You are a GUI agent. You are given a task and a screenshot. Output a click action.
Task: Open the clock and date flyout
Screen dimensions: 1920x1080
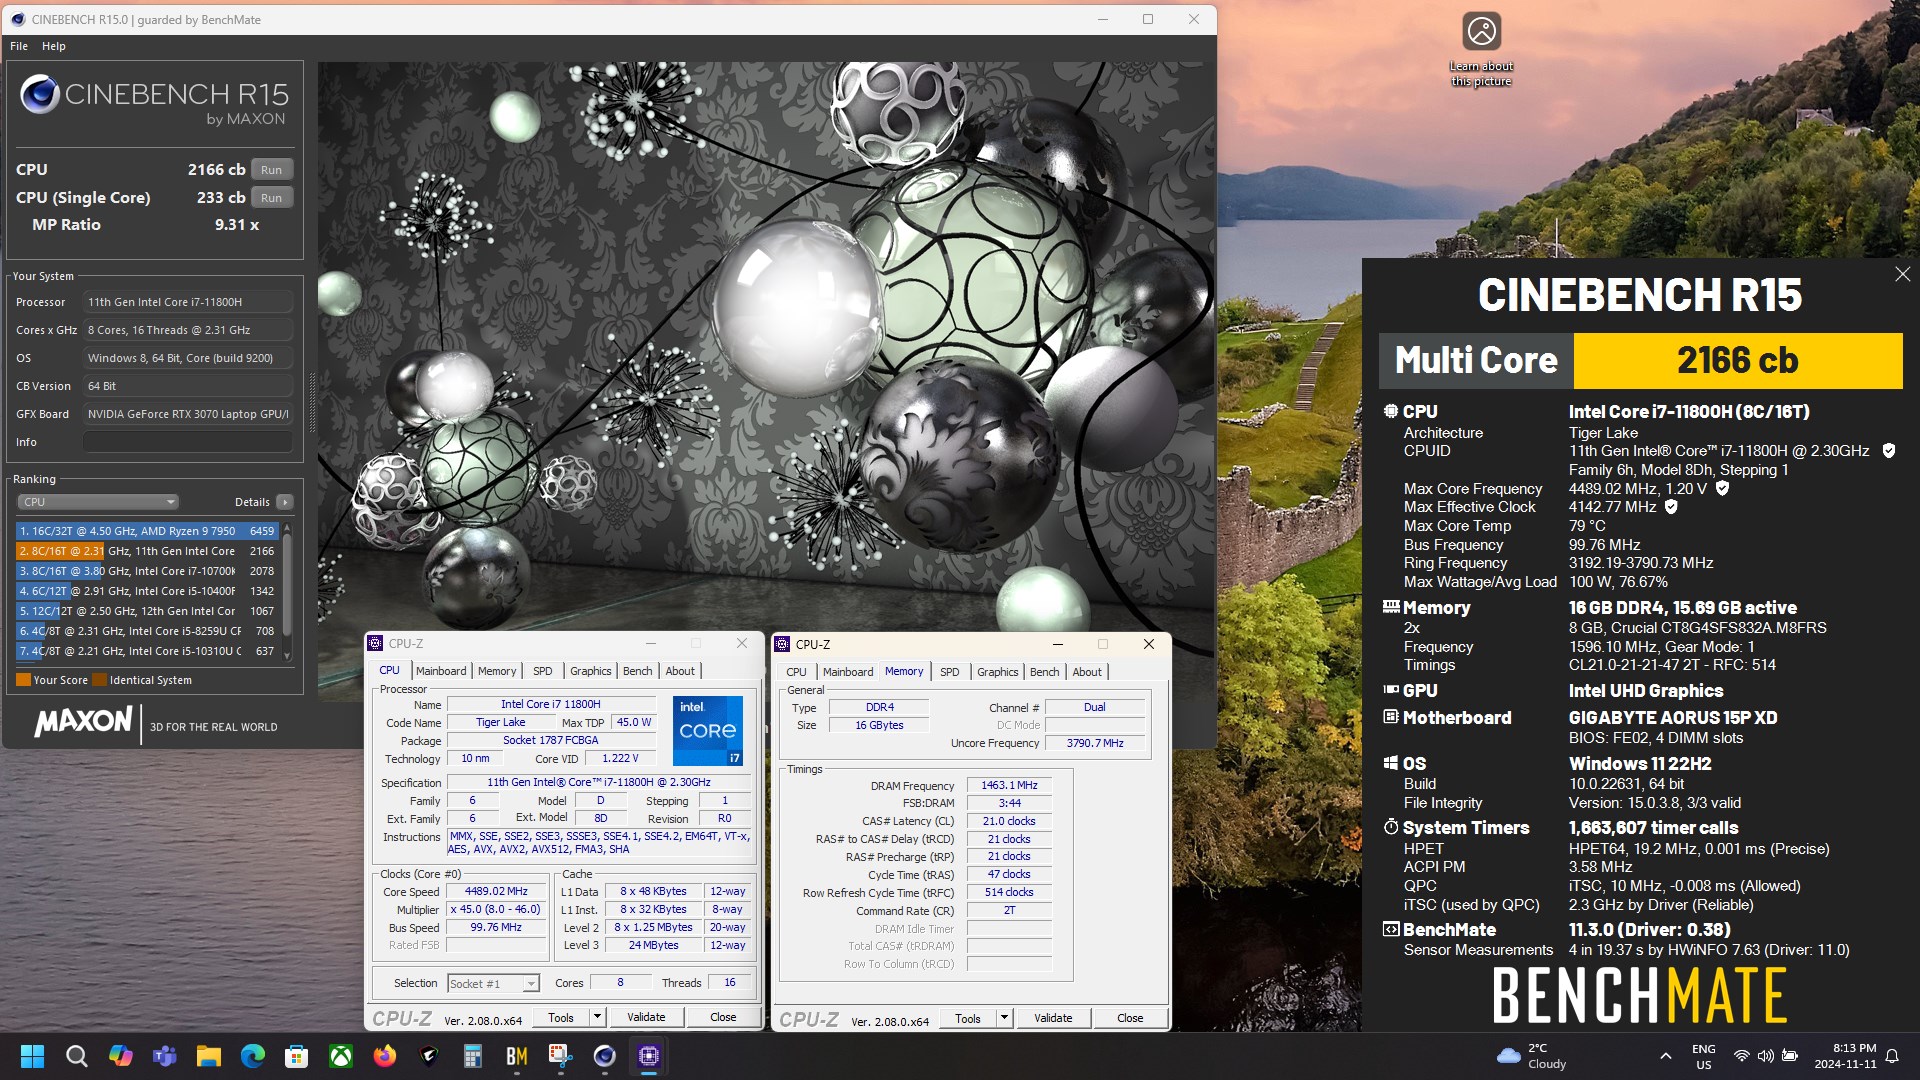tap(1845, 1056)
